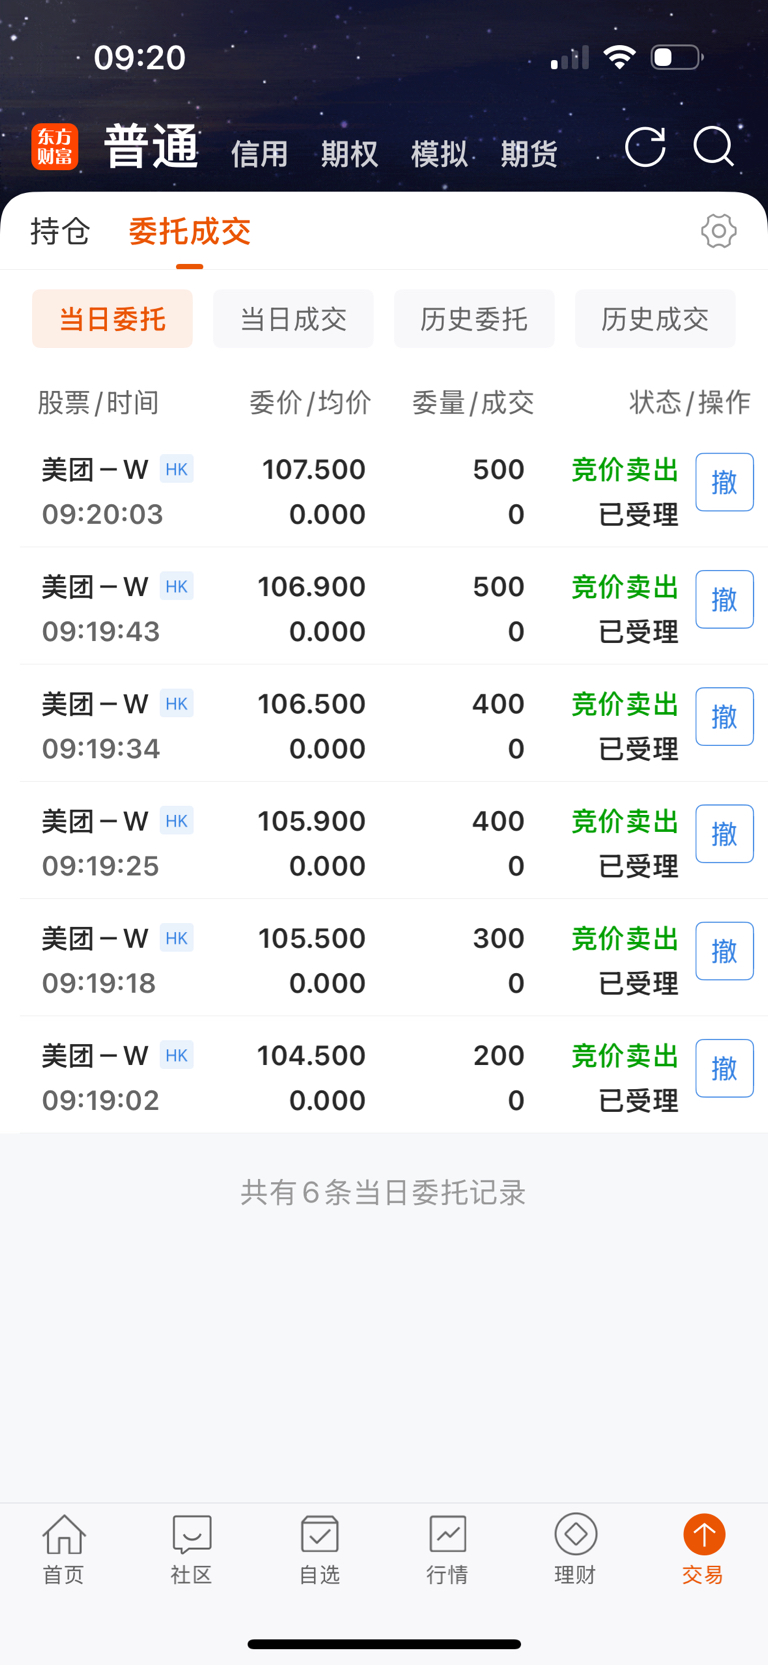Cancel the 107.500 order with 撤
This screenshot has width=769, height=1665.
[724, 482]
